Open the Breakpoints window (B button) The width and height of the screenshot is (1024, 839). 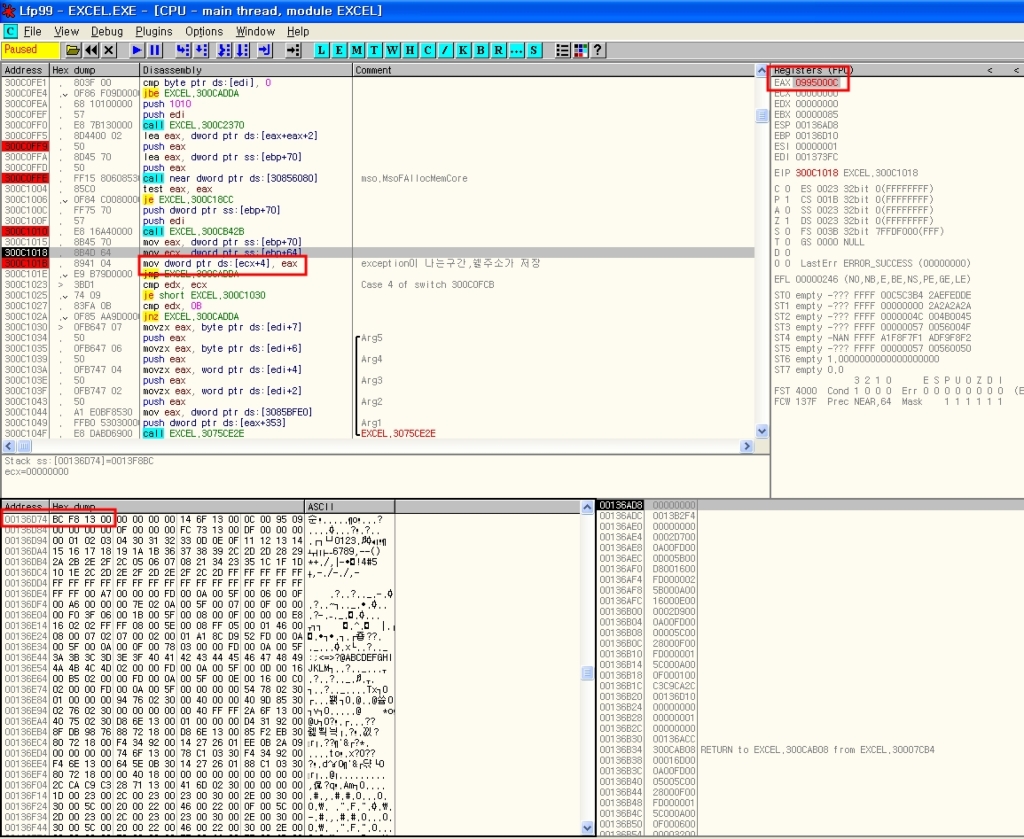click(481, 50)
